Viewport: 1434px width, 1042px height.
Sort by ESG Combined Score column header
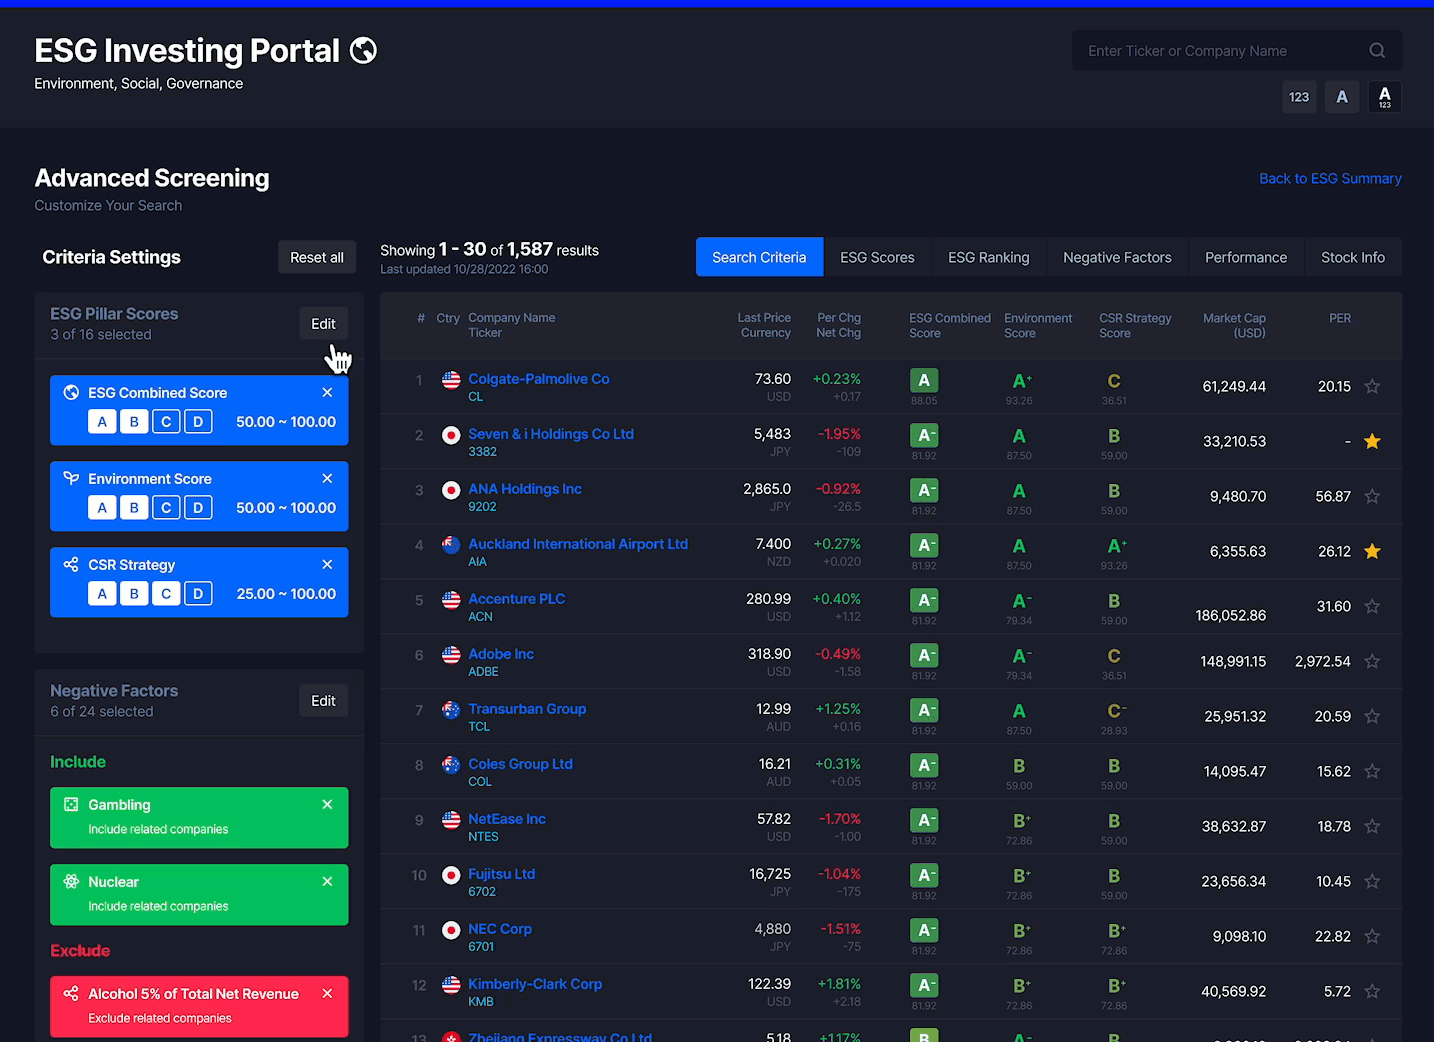(949, 325)
